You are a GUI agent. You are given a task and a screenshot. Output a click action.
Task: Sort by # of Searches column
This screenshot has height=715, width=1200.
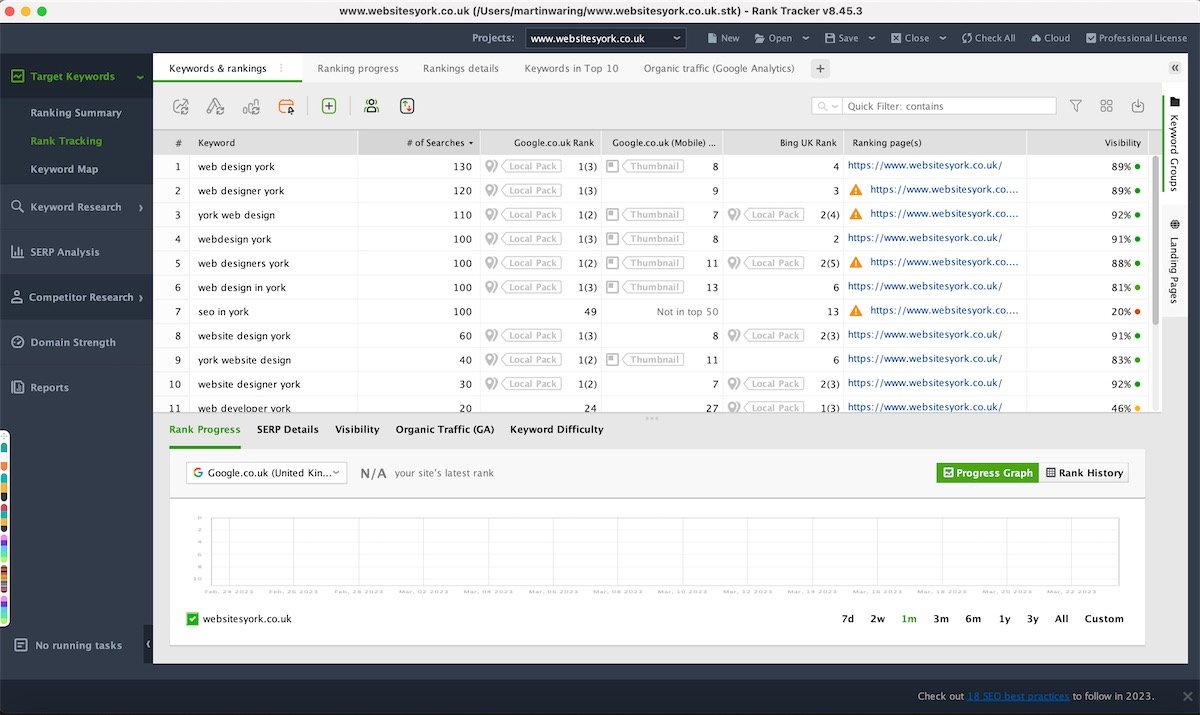coord(419,143)
